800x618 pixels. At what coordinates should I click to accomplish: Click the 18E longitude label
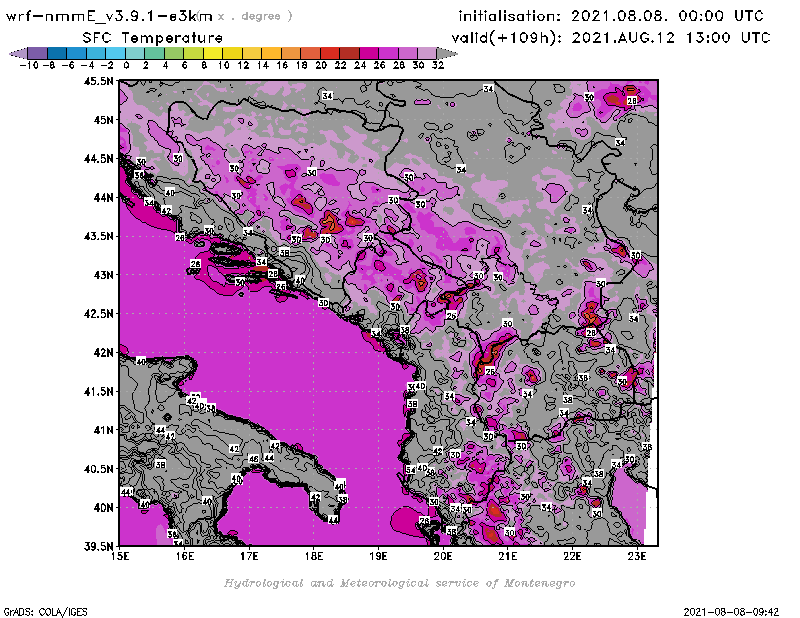pos(314,556)
